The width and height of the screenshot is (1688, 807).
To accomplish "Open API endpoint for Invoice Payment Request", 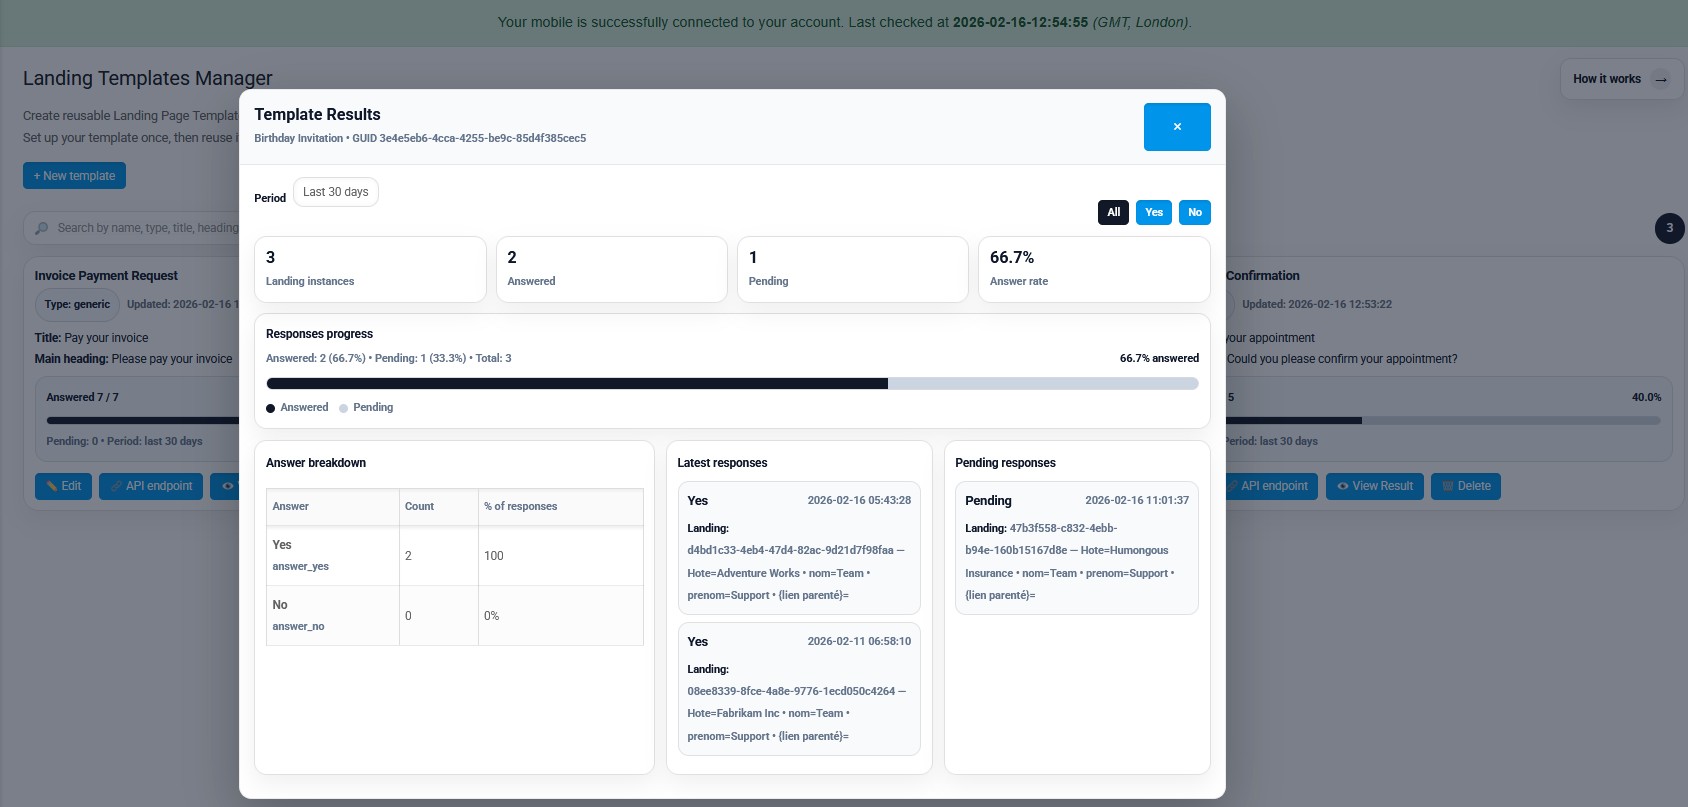I will tap(151, 487).
